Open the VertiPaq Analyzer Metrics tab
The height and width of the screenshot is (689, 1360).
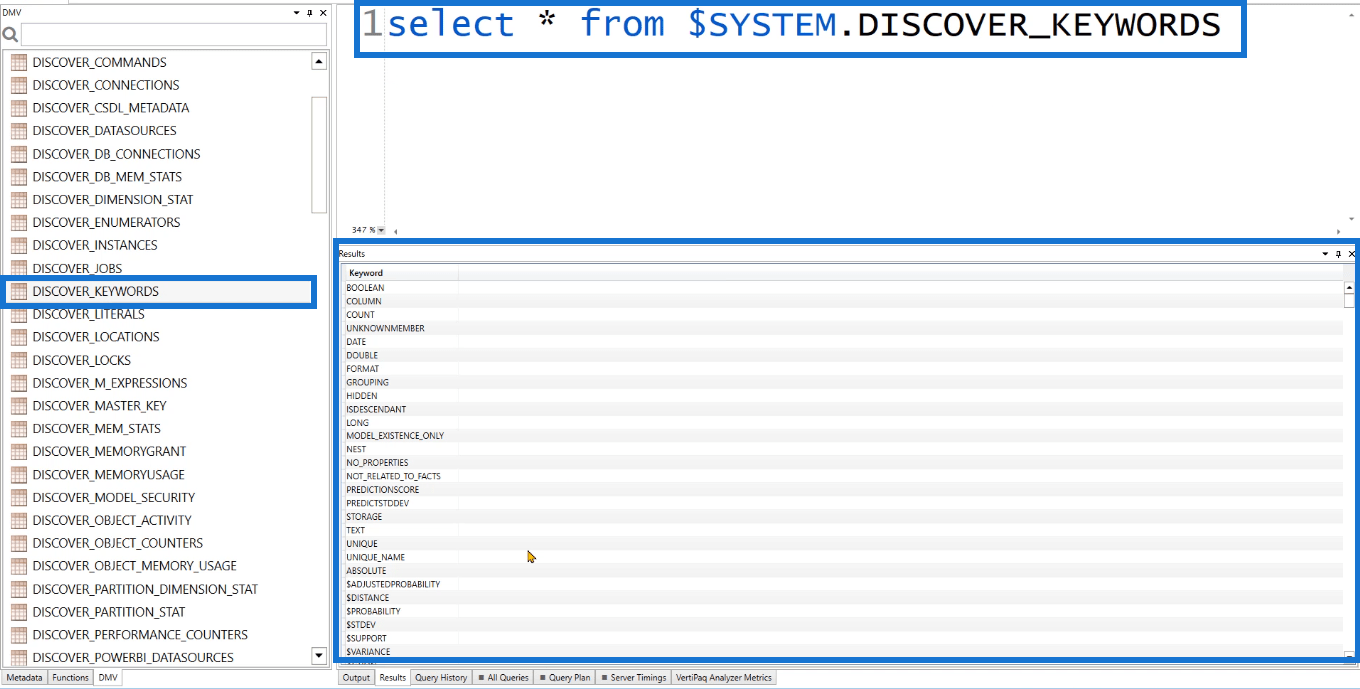(724, 678)
